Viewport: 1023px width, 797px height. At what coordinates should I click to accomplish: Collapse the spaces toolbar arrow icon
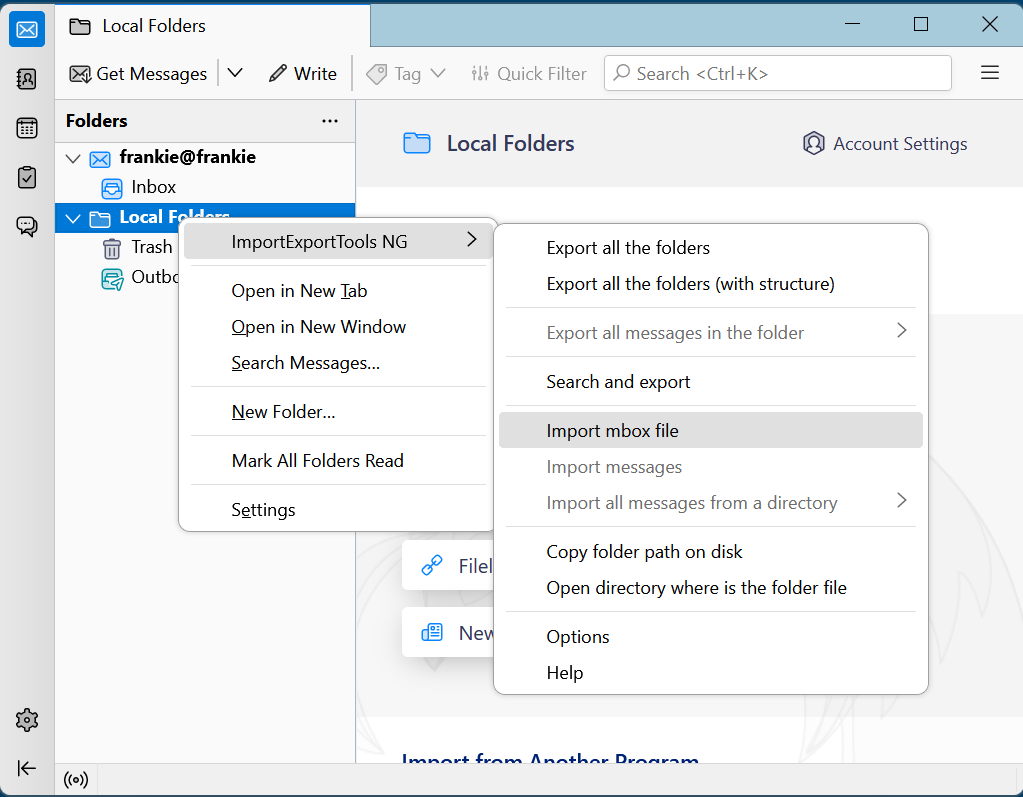click(27, 768)
